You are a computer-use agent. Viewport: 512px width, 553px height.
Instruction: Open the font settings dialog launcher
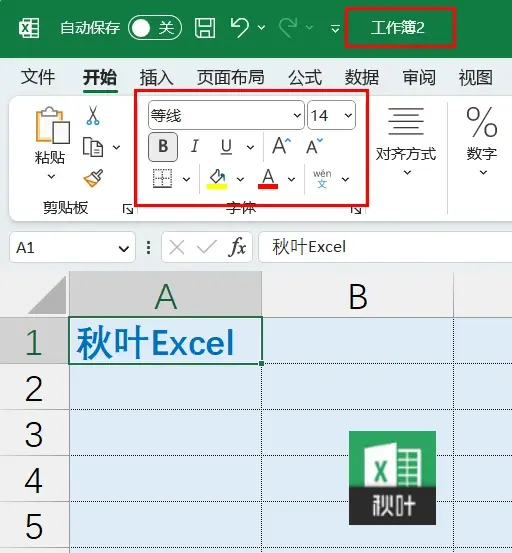pos(356,210)
